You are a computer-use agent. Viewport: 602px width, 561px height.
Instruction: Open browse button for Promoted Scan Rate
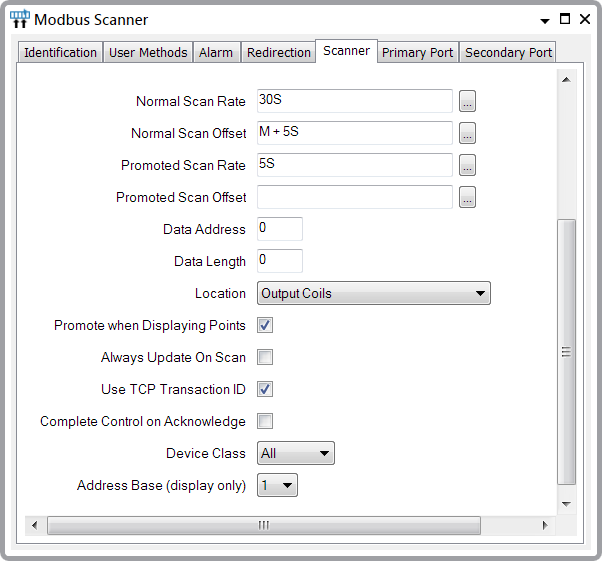coord(467,165)
